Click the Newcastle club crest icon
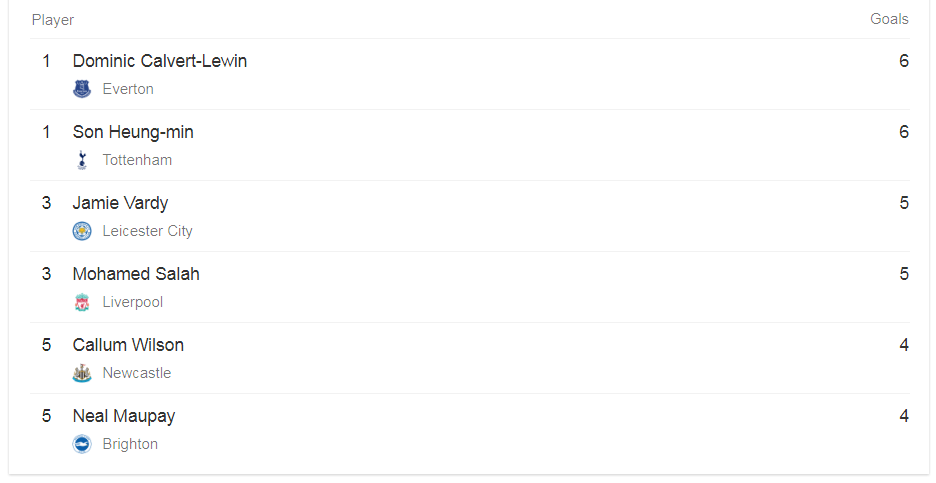Screen dimensions: 936x483 pyautogui.click(x=82, y=373)
